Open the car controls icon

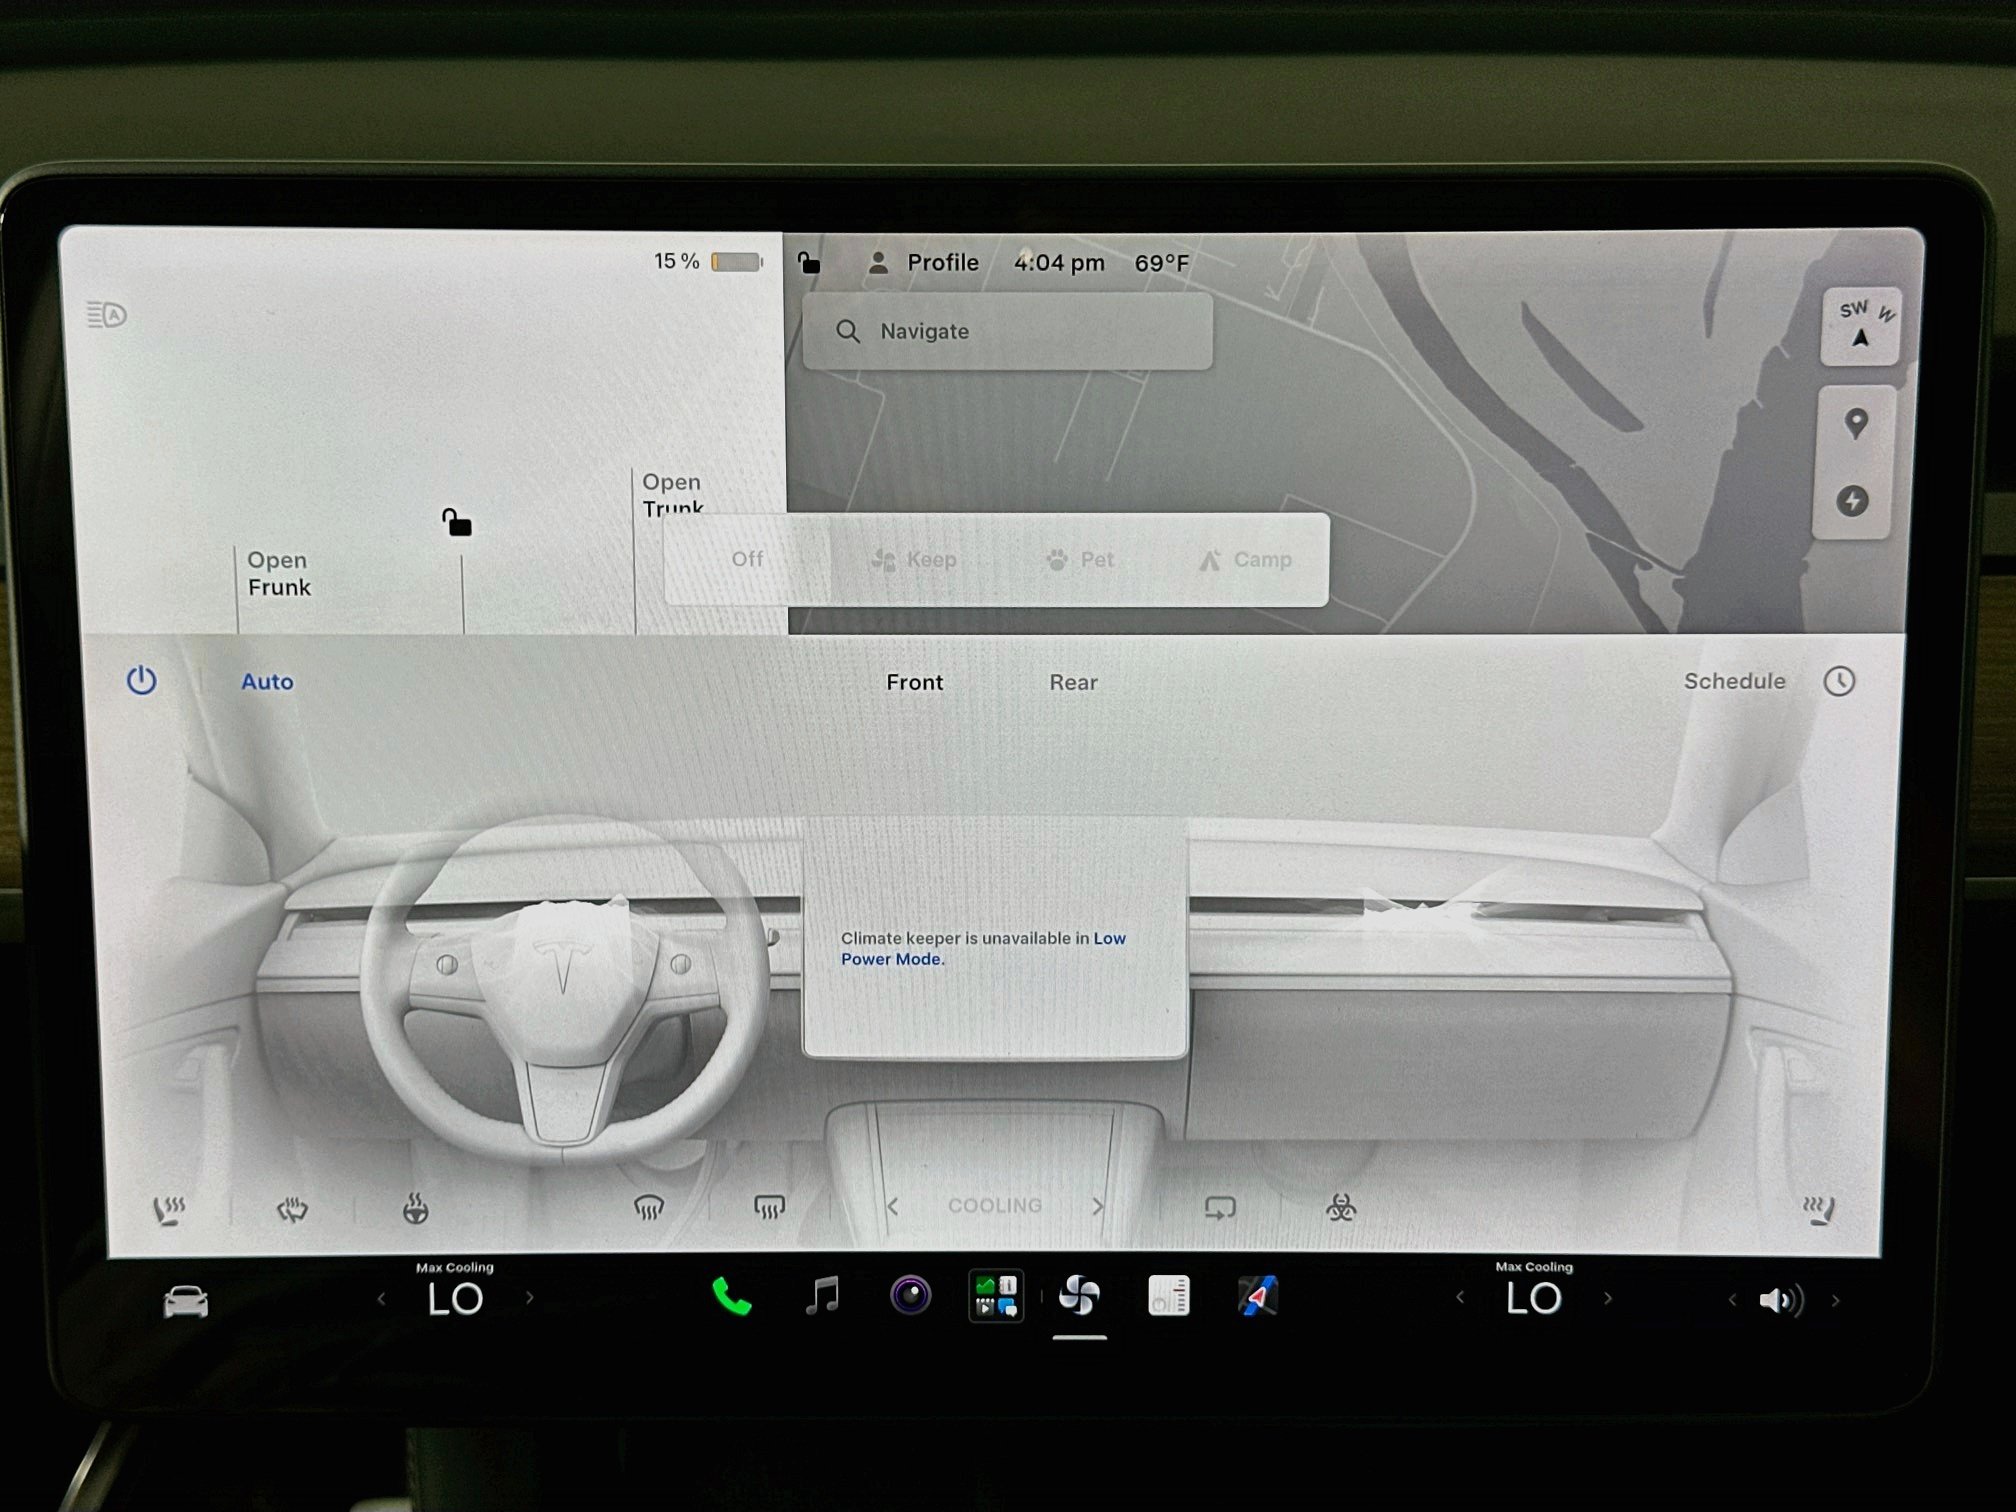(186, 1302)
